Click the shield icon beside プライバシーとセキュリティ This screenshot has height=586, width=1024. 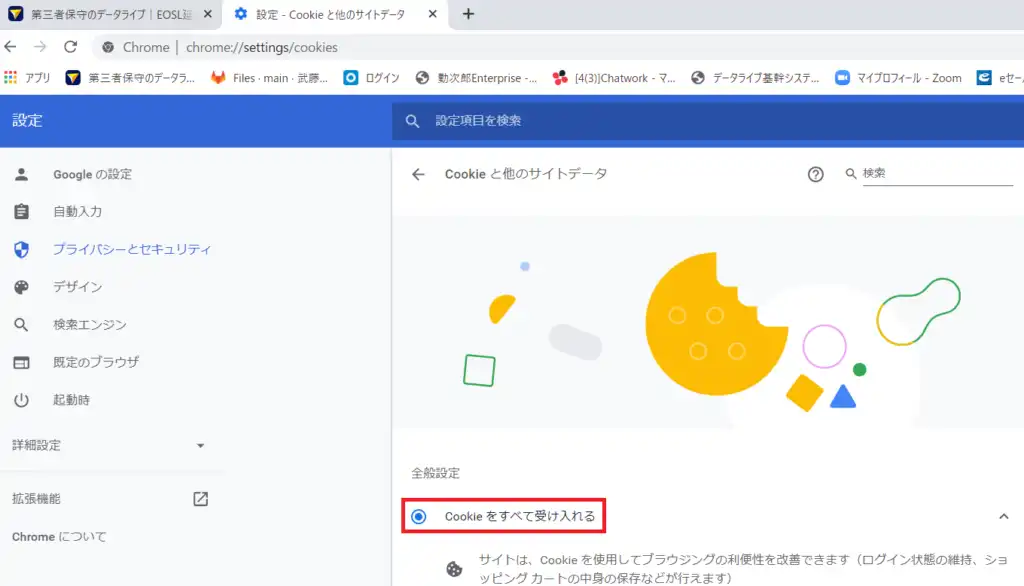click(x=22, y=250)
